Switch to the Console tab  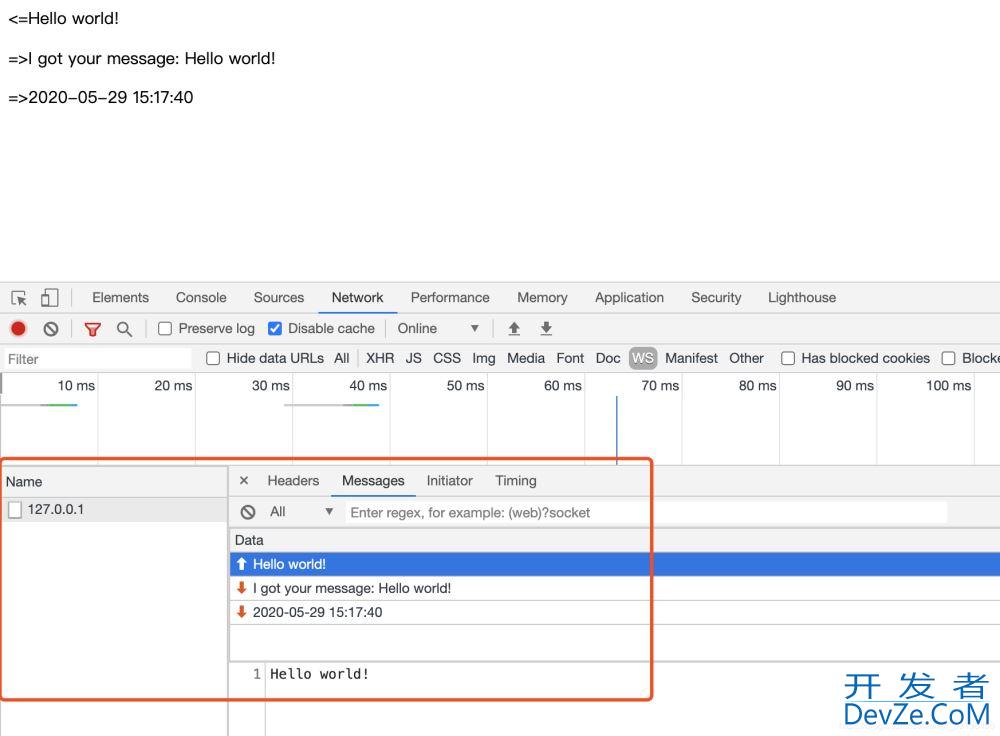(201, 297)
